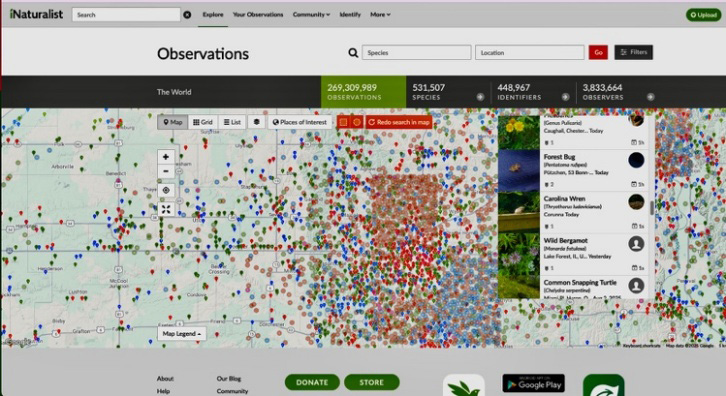Click the magnifying glass search icon
726x396 pixels.
353,53
